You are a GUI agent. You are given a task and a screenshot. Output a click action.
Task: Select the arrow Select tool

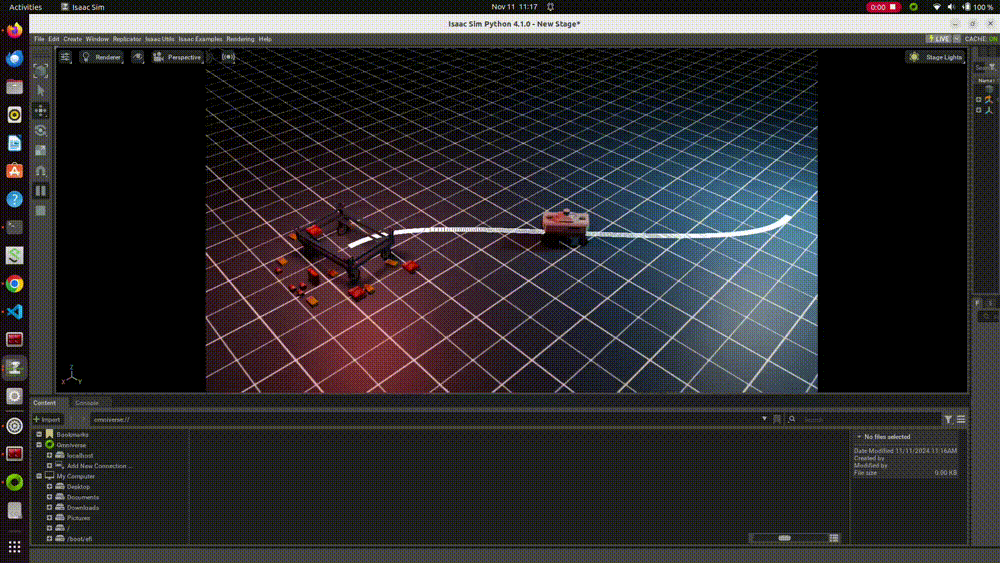click(x=40, y=91)
